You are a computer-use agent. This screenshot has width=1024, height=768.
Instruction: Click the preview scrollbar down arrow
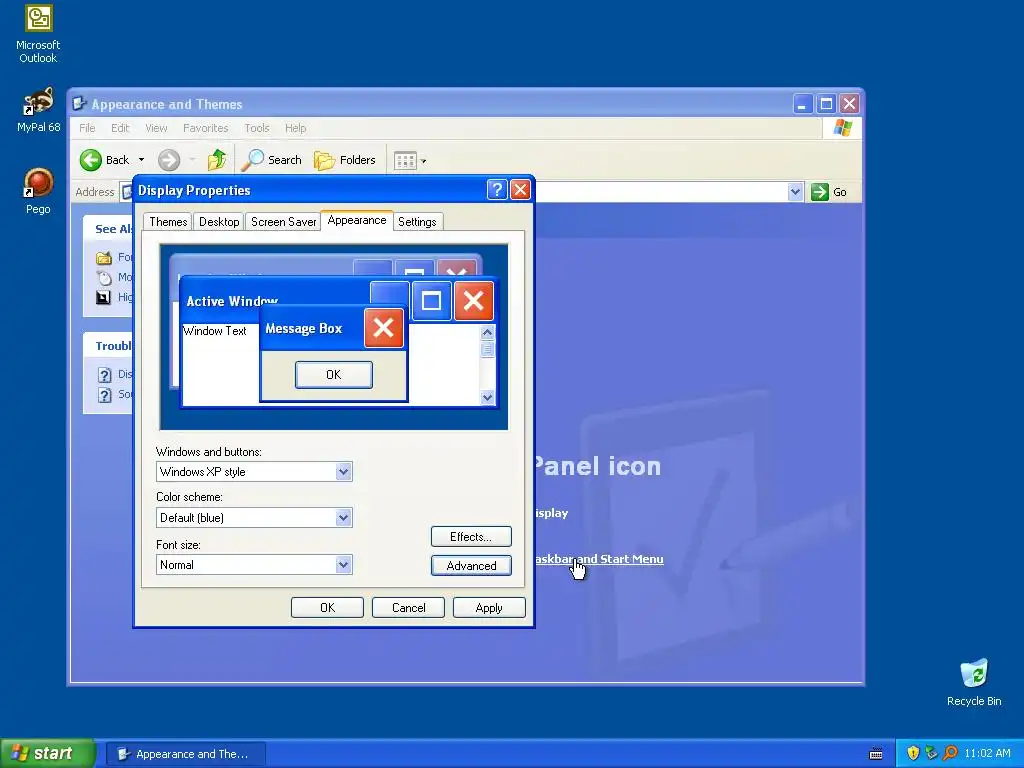tap(487, 397)
